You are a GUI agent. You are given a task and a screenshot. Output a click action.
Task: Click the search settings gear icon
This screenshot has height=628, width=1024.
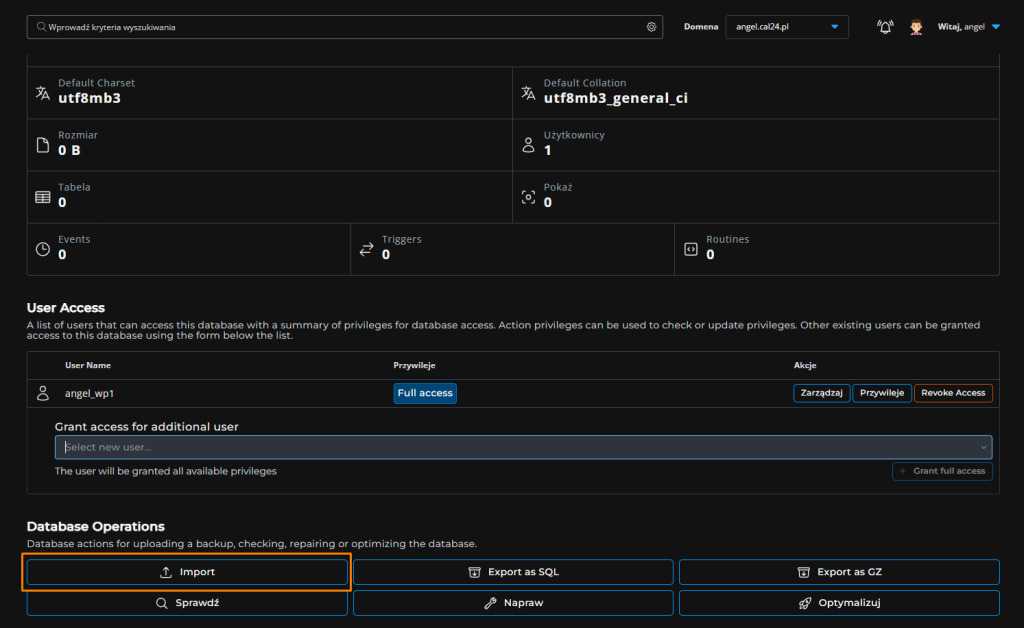click(x=651, y=27)
